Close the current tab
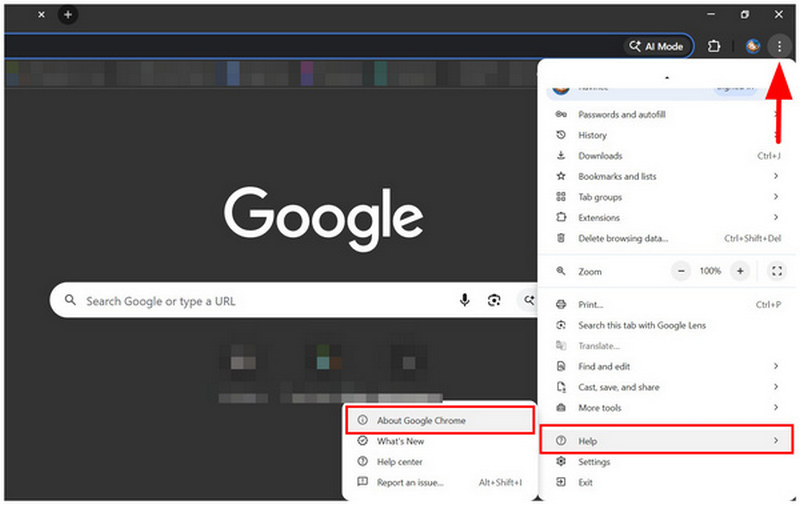This screenshot has height=505, width=800. click(x=41, y=15)
